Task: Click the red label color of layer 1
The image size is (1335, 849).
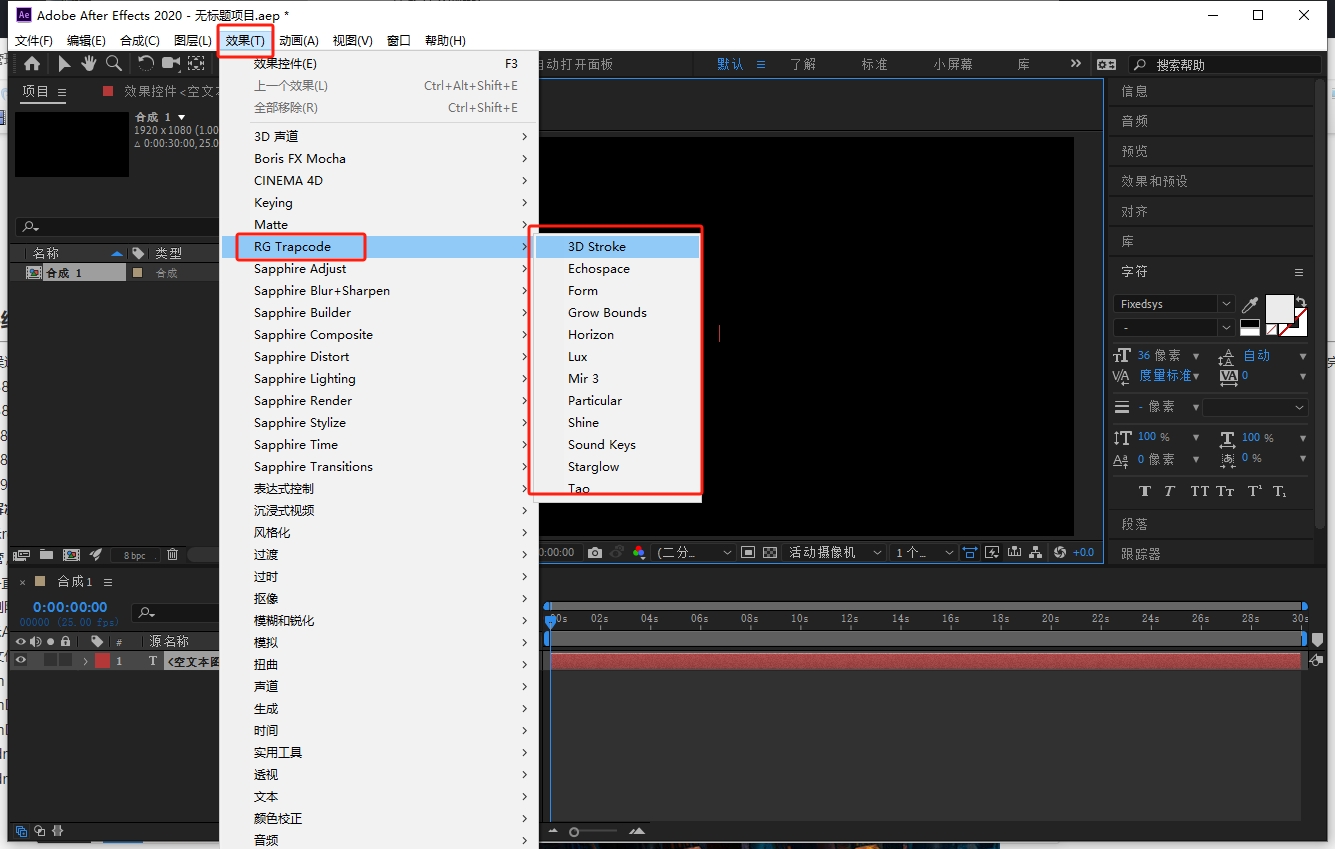Action: [102, 661]
